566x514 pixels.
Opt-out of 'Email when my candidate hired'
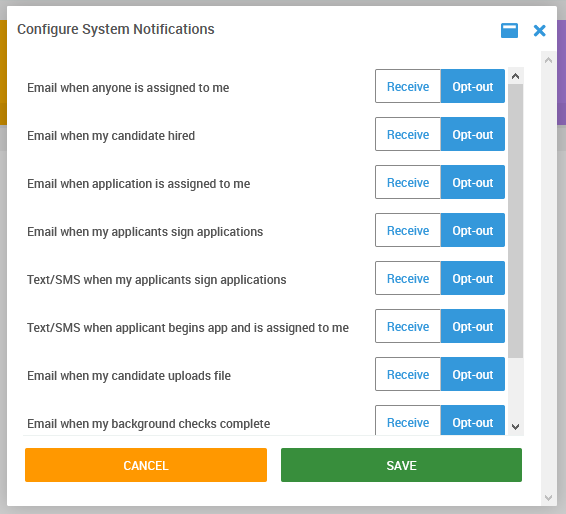coord(473,134)
